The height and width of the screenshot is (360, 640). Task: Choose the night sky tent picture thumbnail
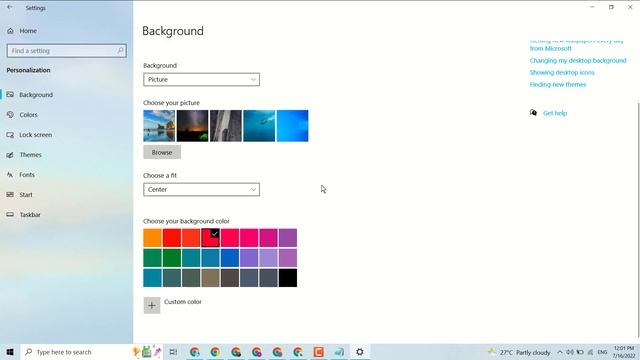[x=192, y=126]
